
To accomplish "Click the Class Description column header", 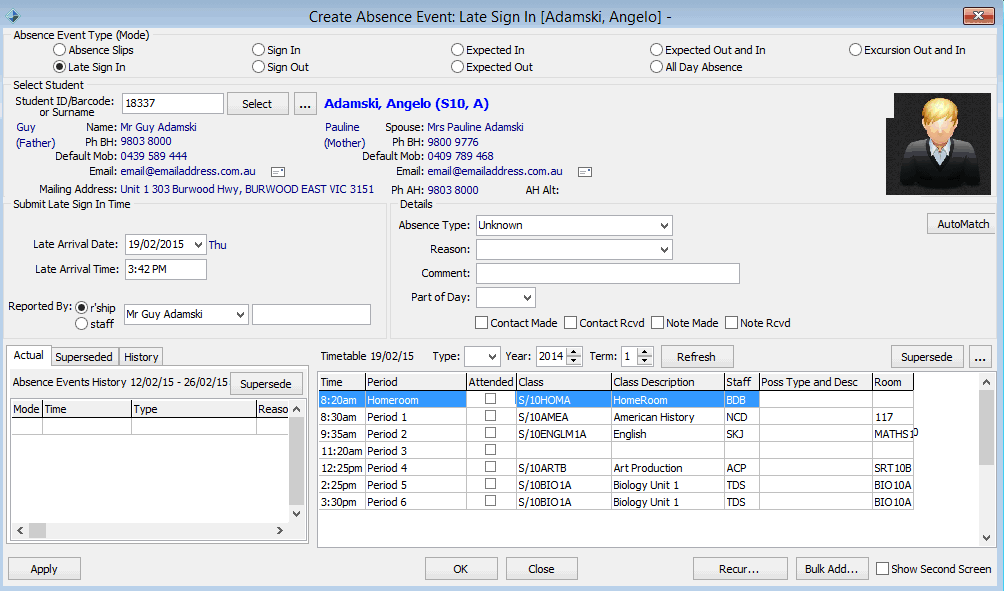I will 667,382.
